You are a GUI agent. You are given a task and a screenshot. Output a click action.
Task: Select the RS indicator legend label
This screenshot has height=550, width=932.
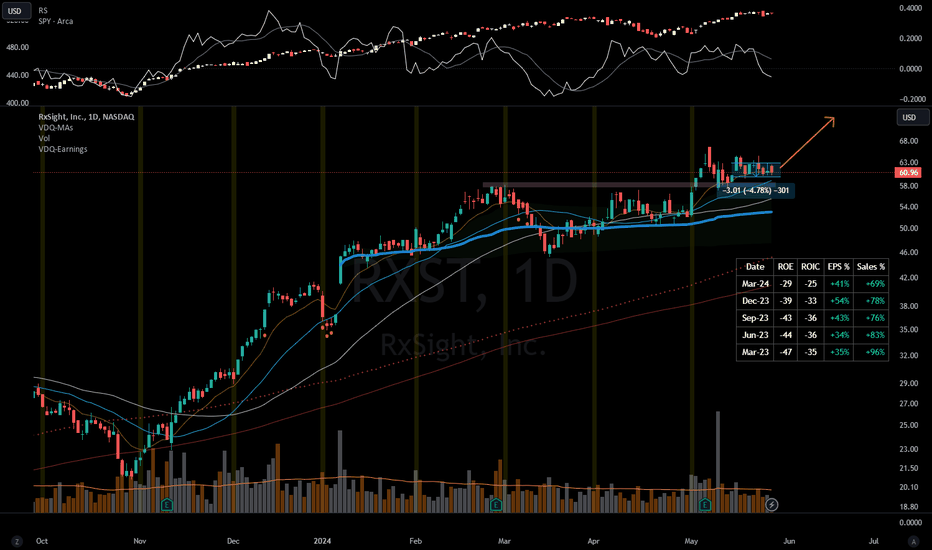43,11
